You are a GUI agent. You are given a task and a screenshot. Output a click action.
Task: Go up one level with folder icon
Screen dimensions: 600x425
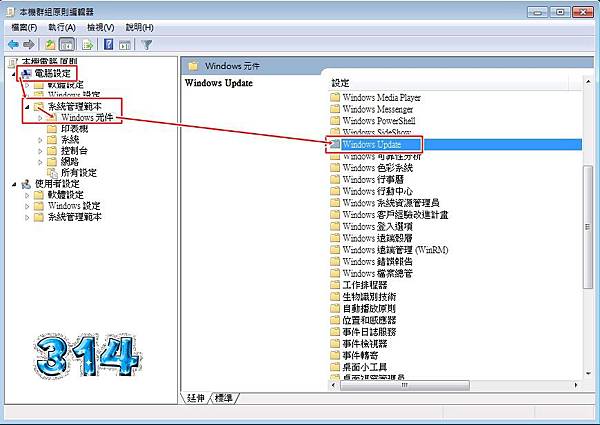point(50,45)
